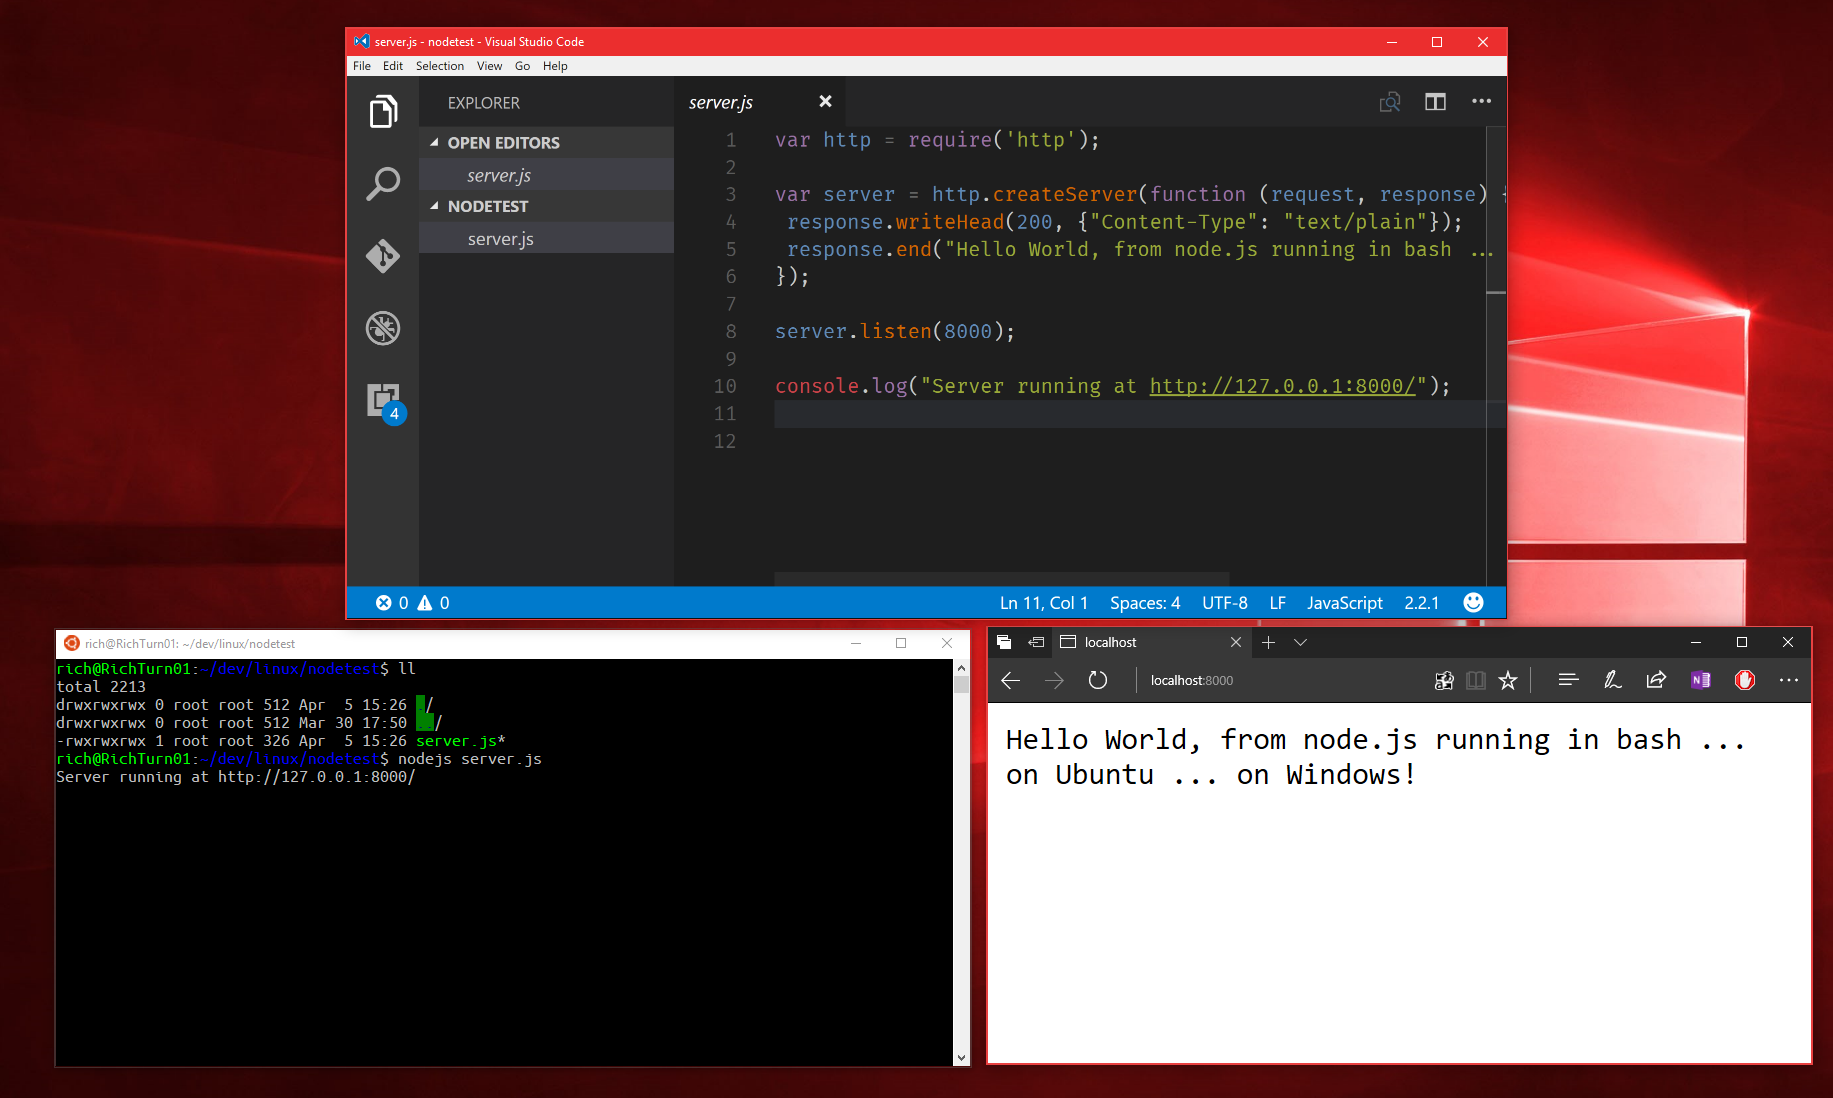Open the View menu in VS Code
The image size is (1833, 1098).
[x=489, y=66]
